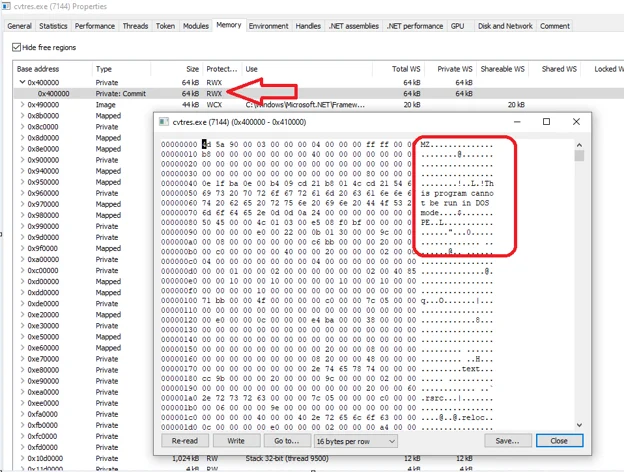This screenshot has height=472, width=624.
Task: Click the hex viewer title bar icon
Action: 164,122
